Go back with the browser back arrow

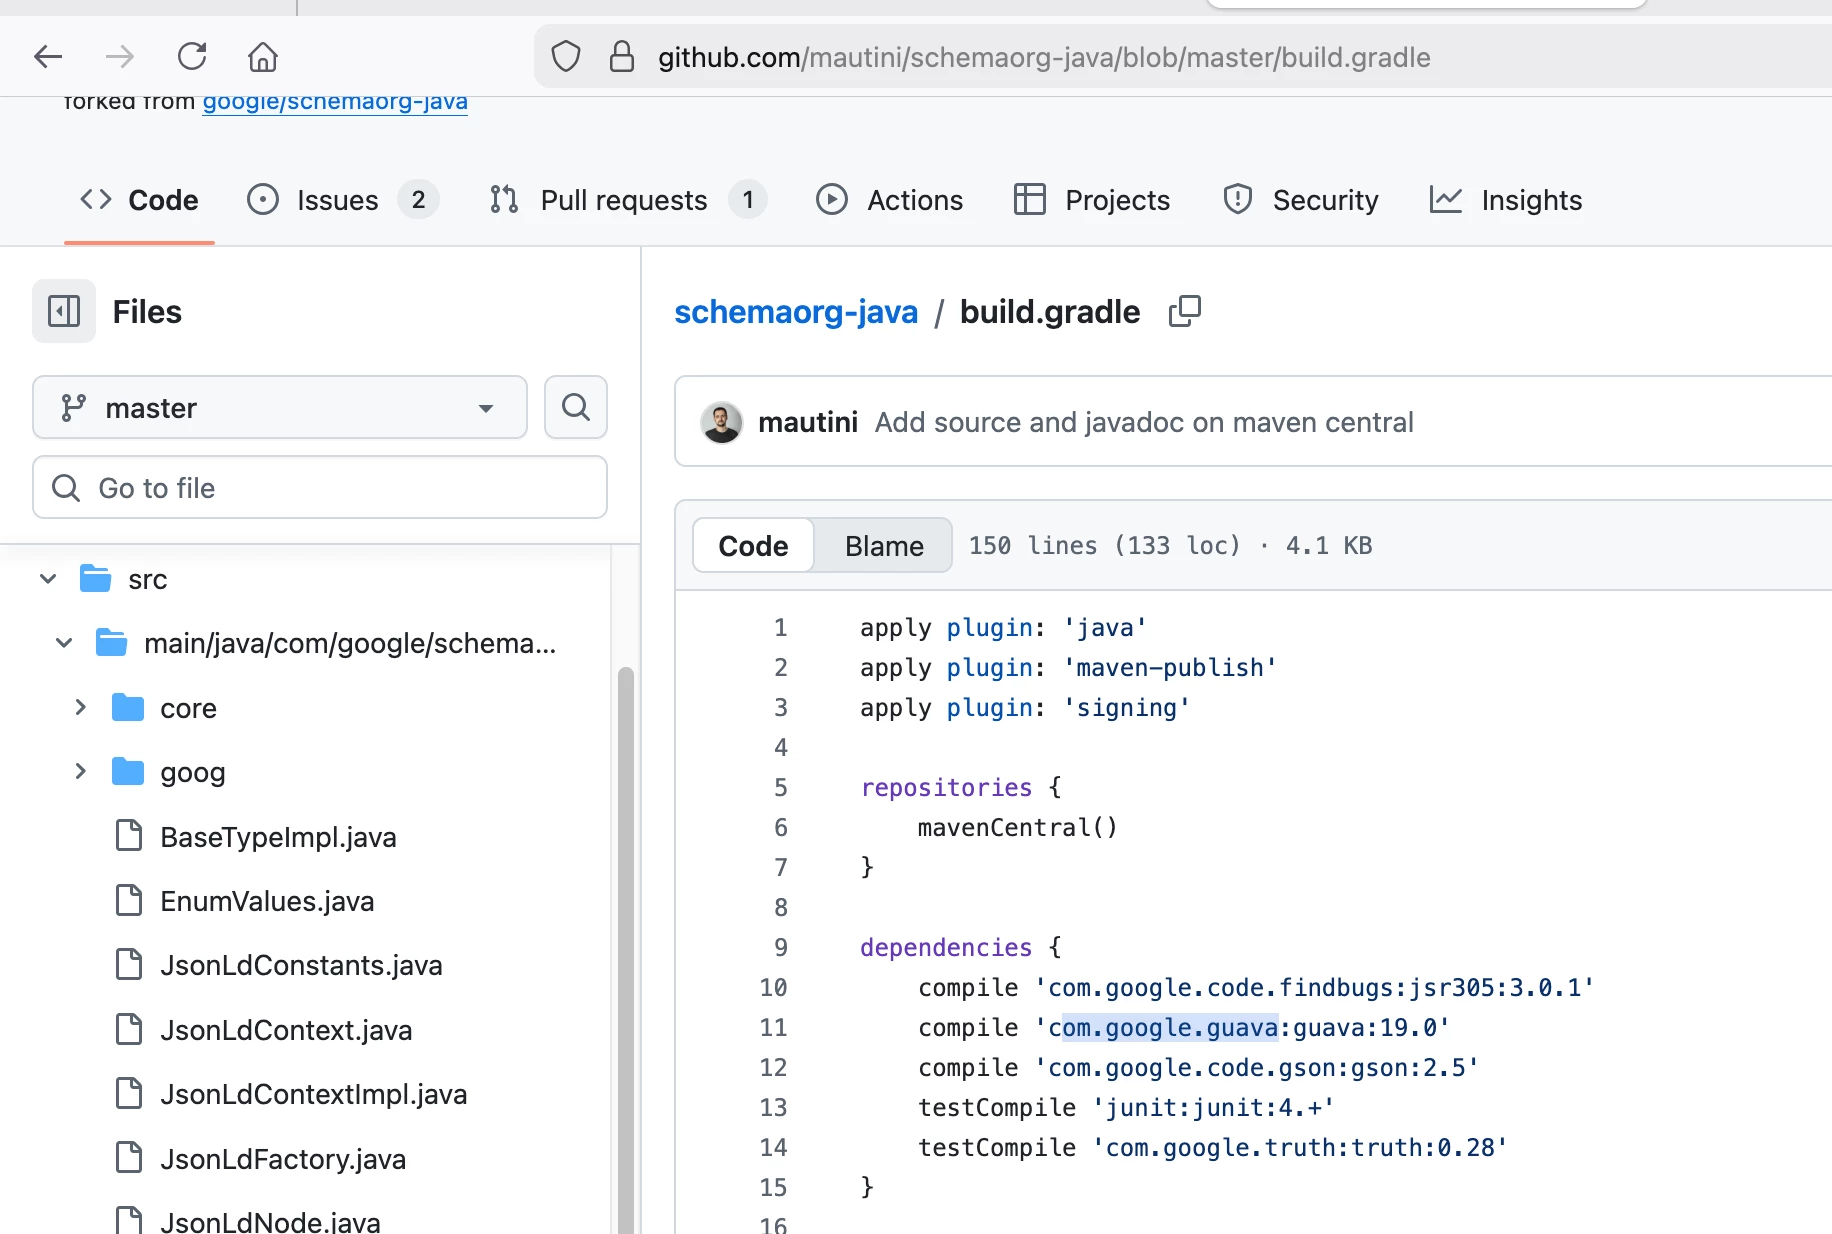(x=48, y=57)
